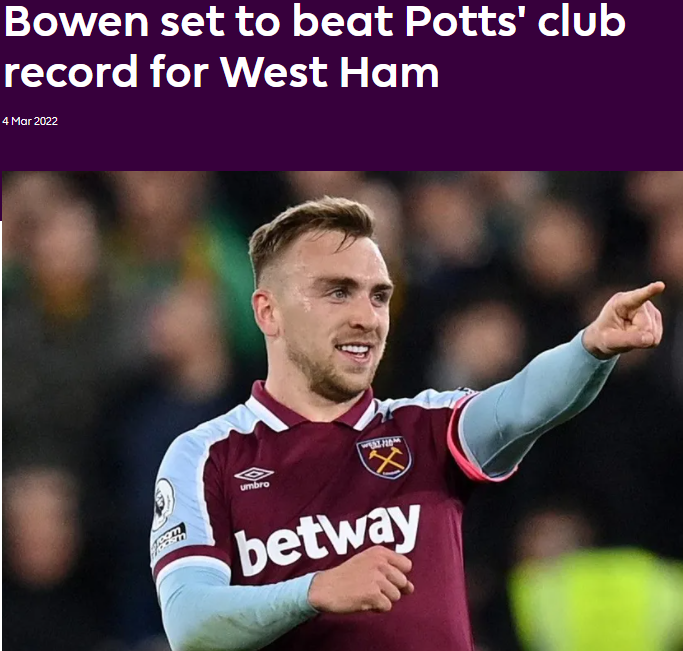The image size is (683, 651).
Task: Click the Premier League sleeve badge
Action: point(164,498)
